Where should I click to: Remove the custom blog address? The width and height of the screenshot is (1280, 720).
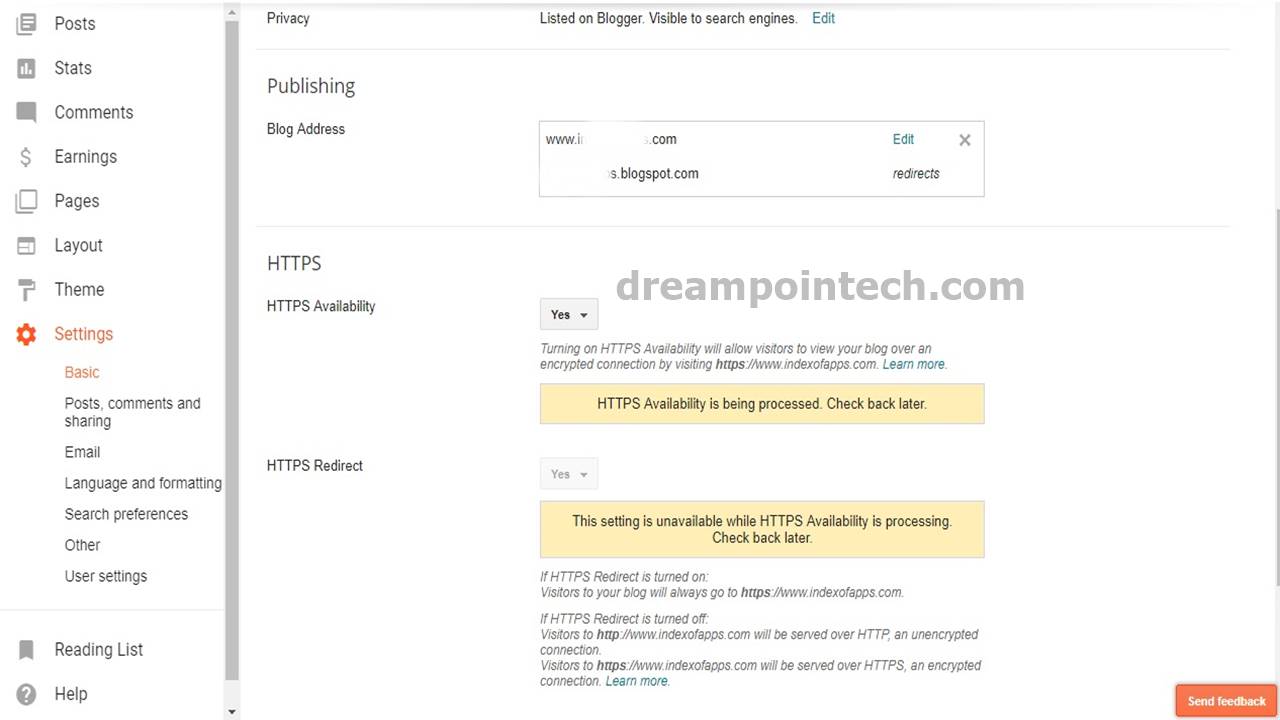[x=964, y=139]
